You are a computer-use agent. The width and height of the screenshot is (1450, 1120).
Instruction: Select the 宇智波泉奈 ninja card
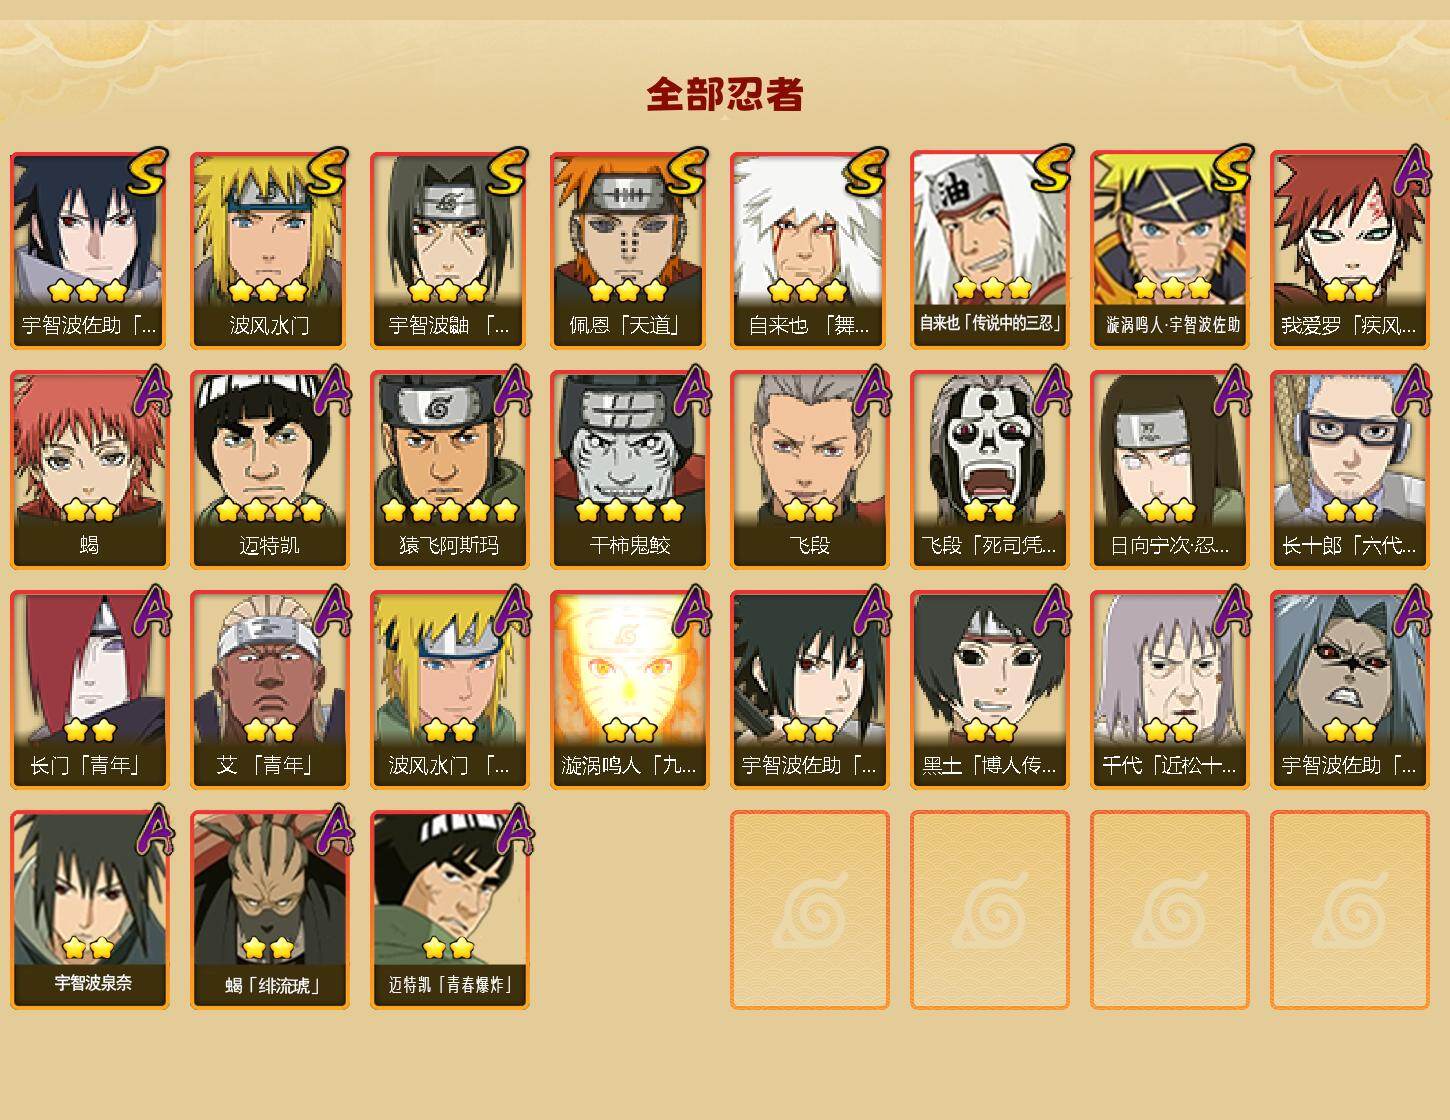point(89,910)
